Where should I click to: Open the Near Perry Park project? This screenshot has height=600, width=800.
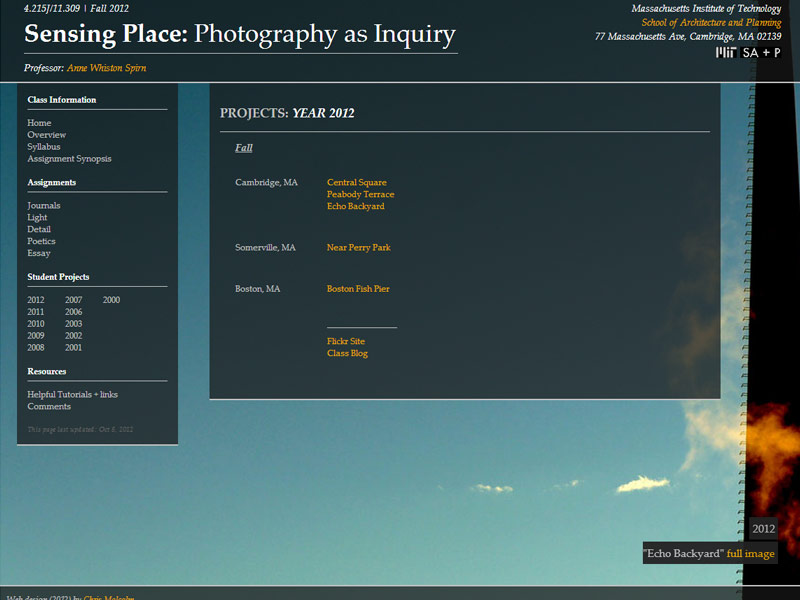click(x=358, y=248)
